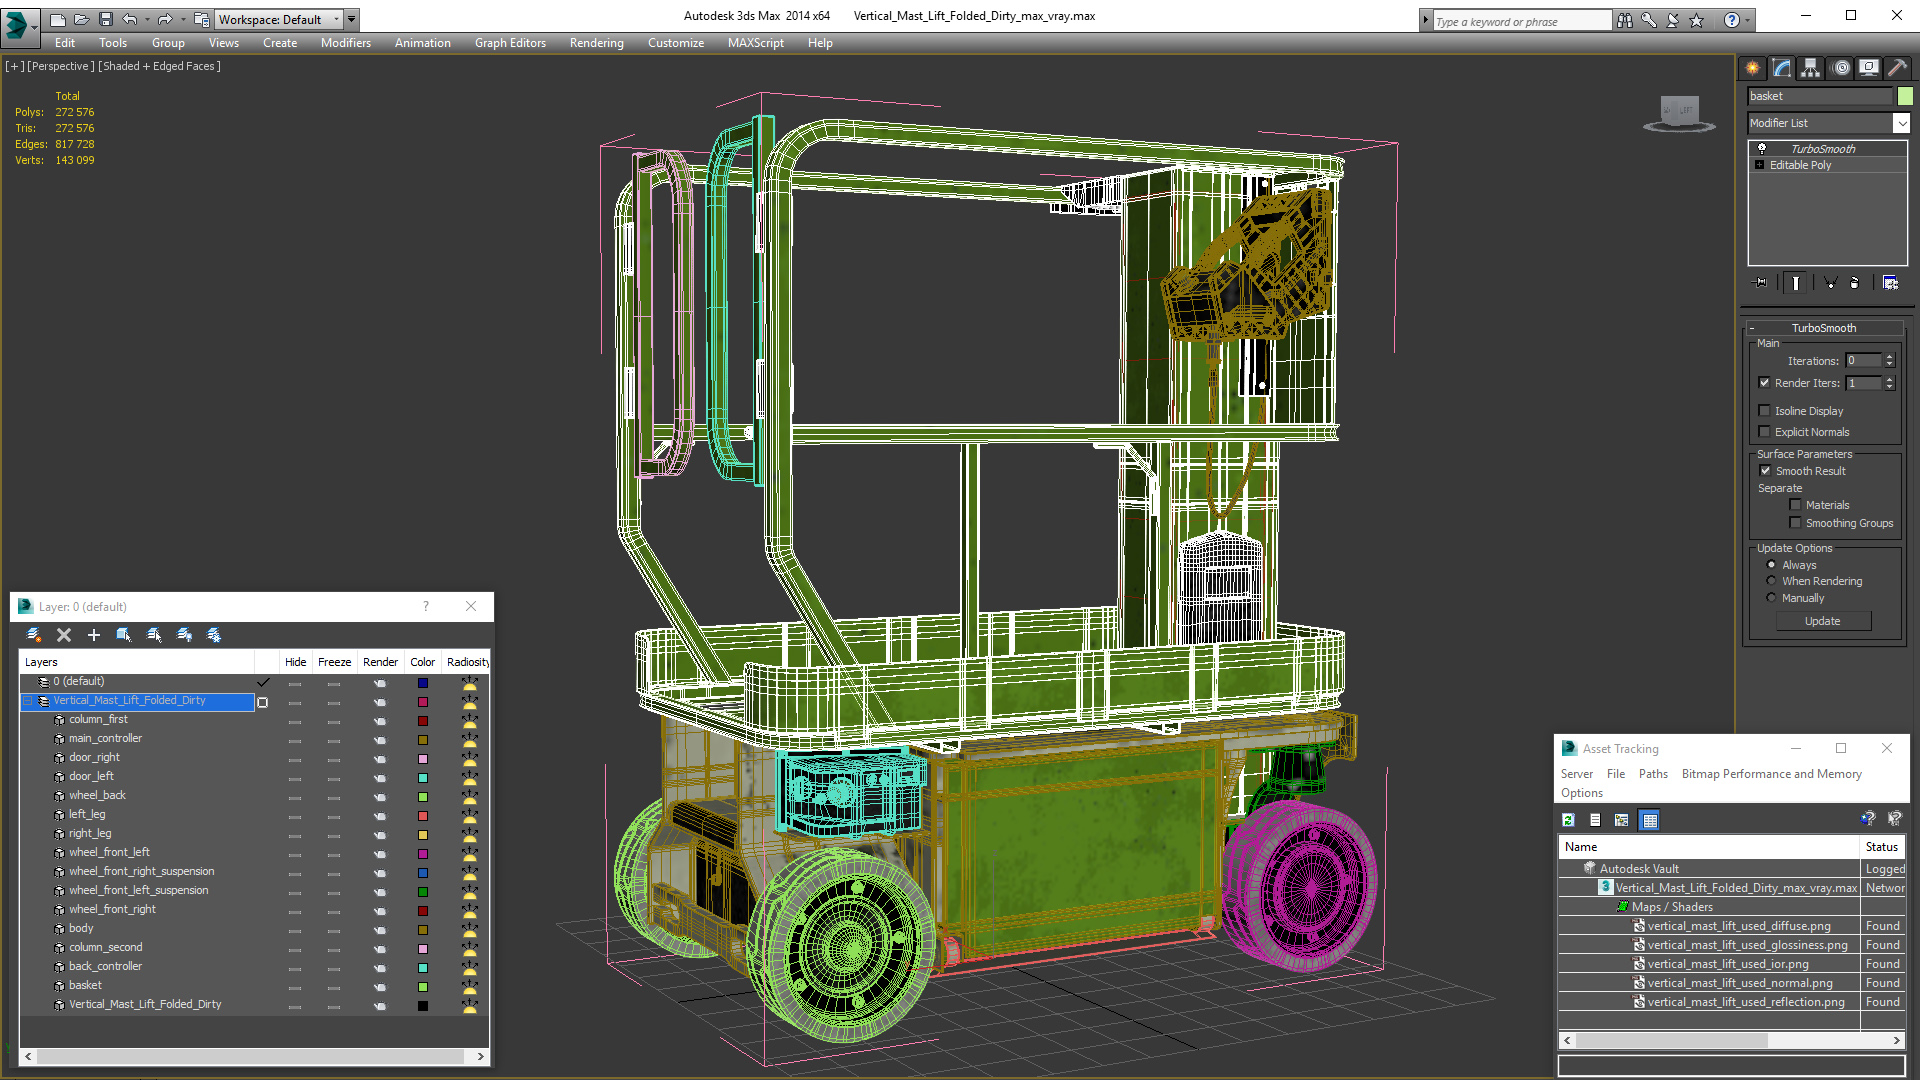Open the Rendering menu
This screenshot has width=1920, height=1080.
596,43
